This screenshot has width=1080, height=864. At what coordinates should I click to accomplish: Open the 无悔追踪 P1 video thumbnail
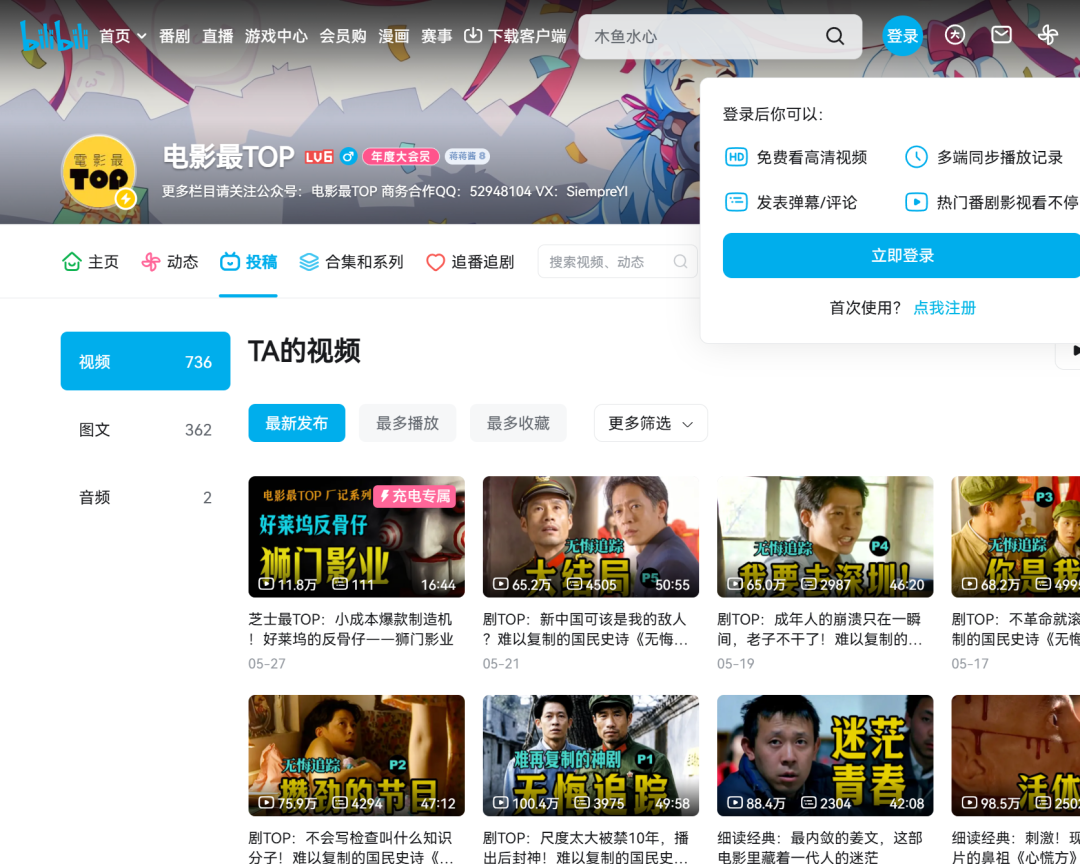tap(591, 755)
